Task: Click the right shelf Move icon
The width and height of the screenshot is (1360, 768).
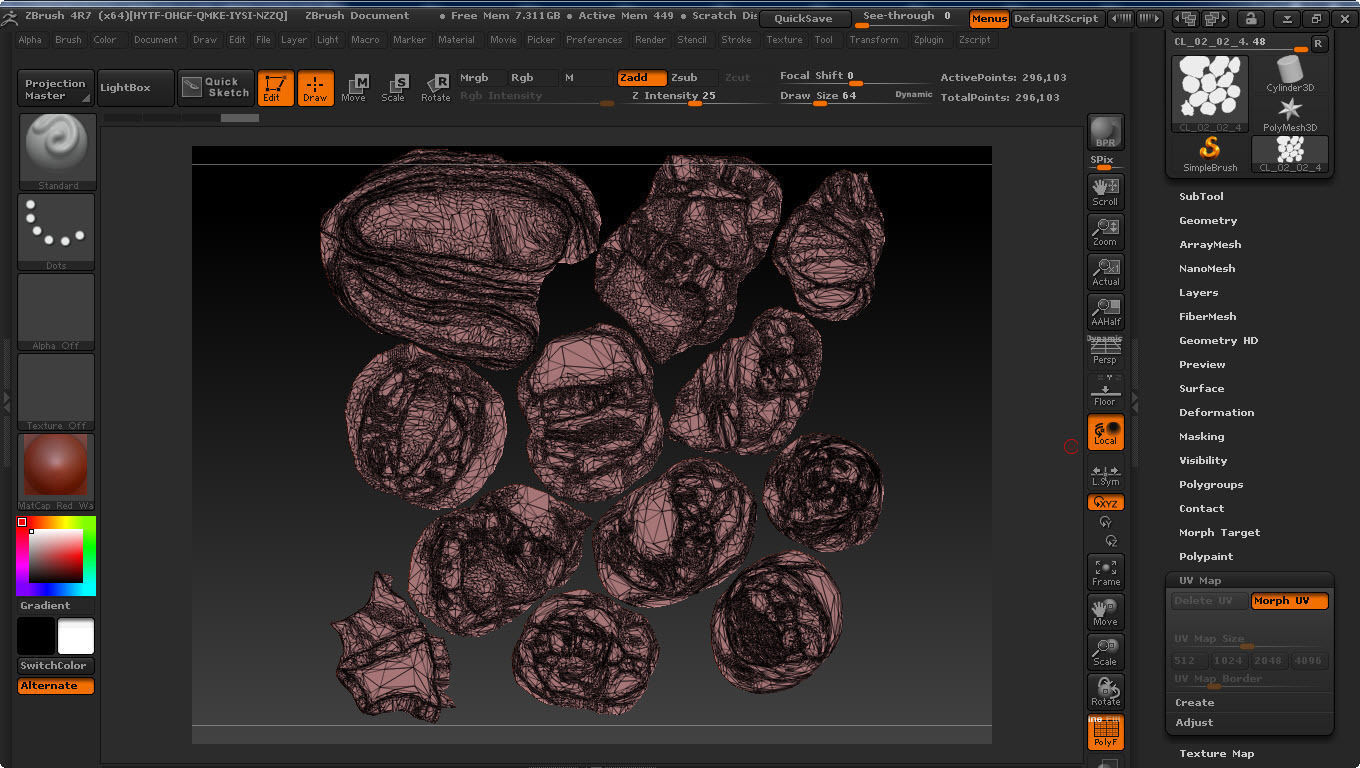Action: [x=1105, y=612]
